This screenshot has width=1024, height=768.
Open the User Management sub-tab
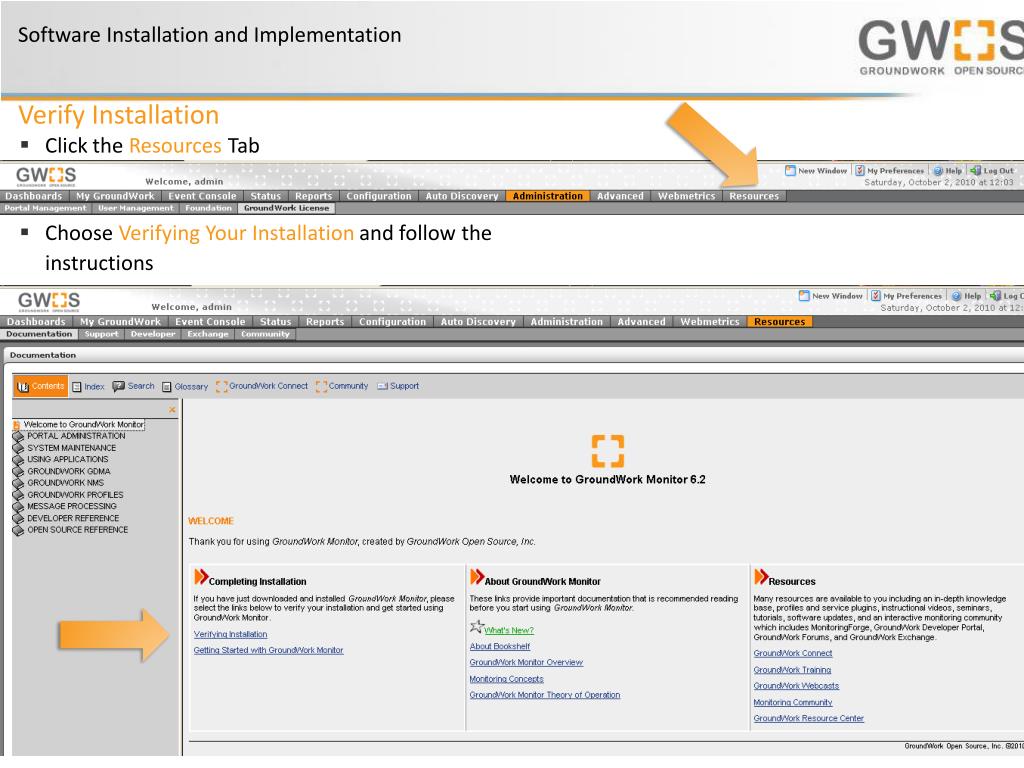[136, 208]
